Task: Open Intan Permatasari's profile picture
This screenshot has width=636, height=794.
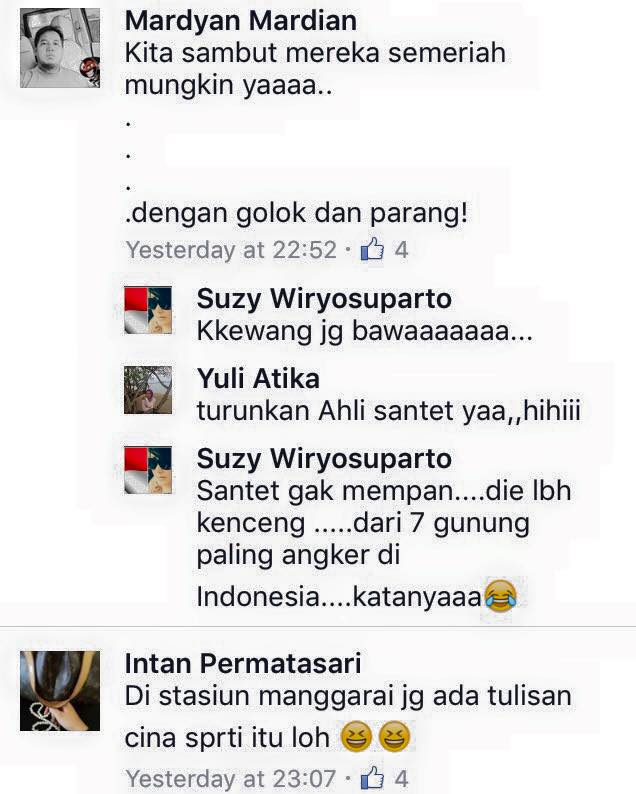Action: [x=60, y=691]
